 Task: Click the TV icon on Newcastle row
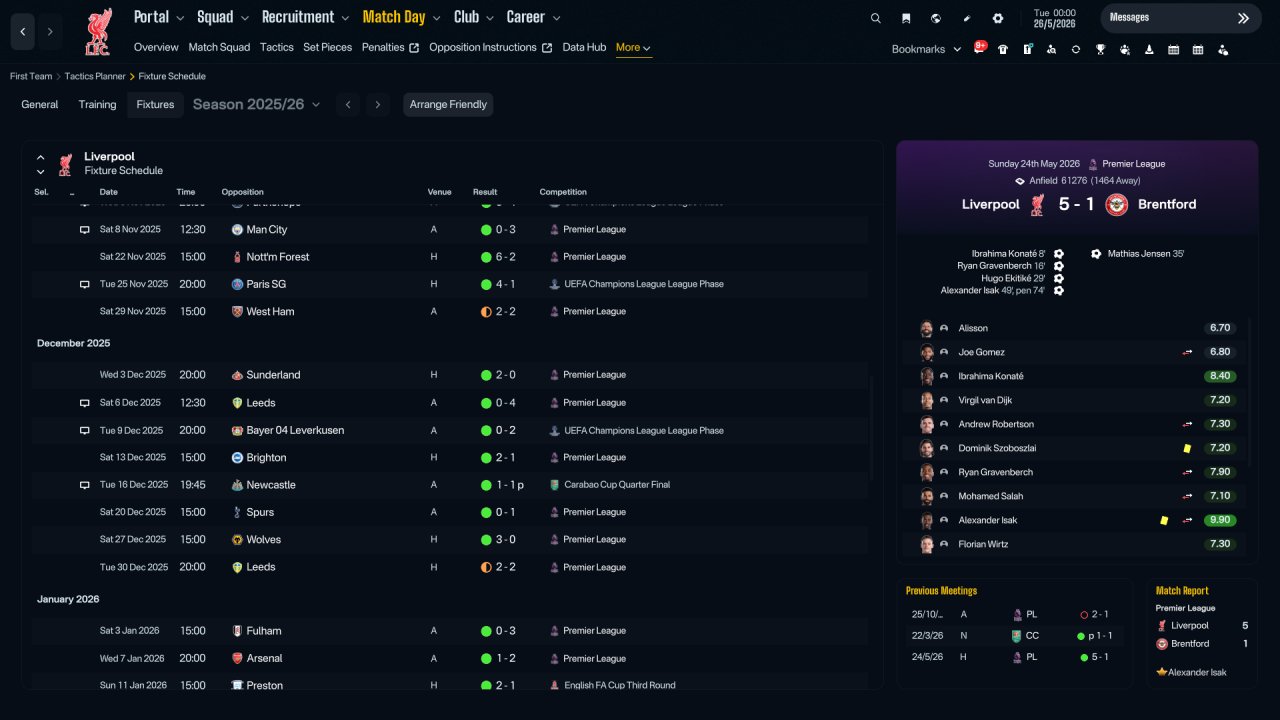pyautogui.click(x=85, y=485)
